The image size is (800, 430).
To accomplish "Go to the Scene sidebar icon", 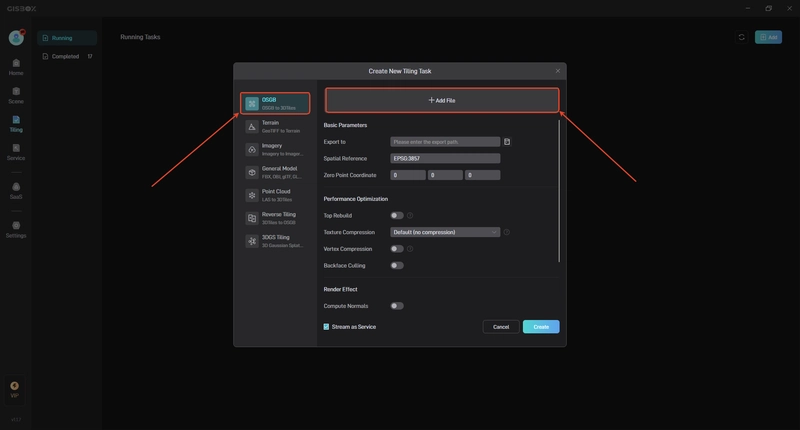I will tap(16, 95).
